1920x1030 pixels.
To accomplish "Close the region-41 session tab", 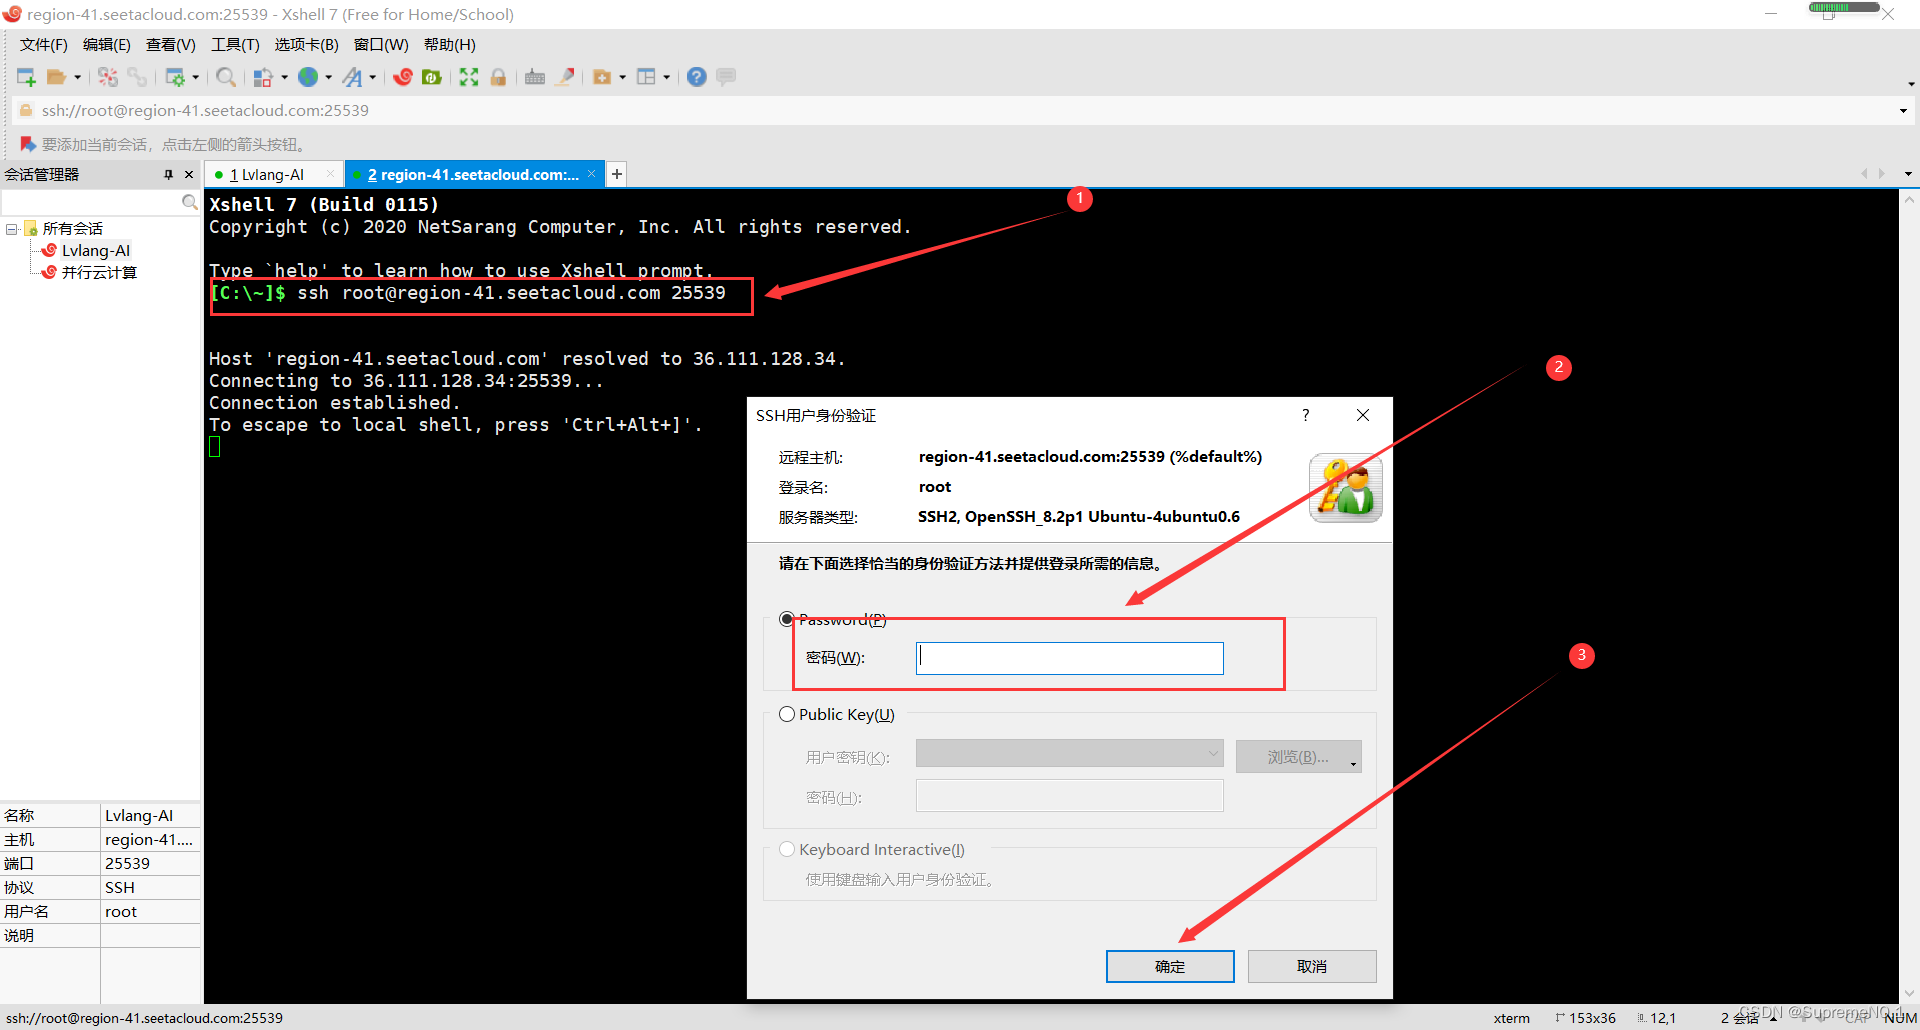I will click(x=592, y=174).
